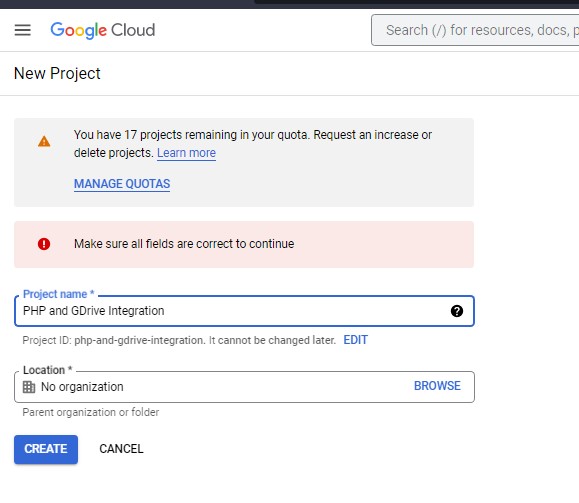Open the MANAGE QUOTAS link
The image size is (579, 503).
[122, 184]
